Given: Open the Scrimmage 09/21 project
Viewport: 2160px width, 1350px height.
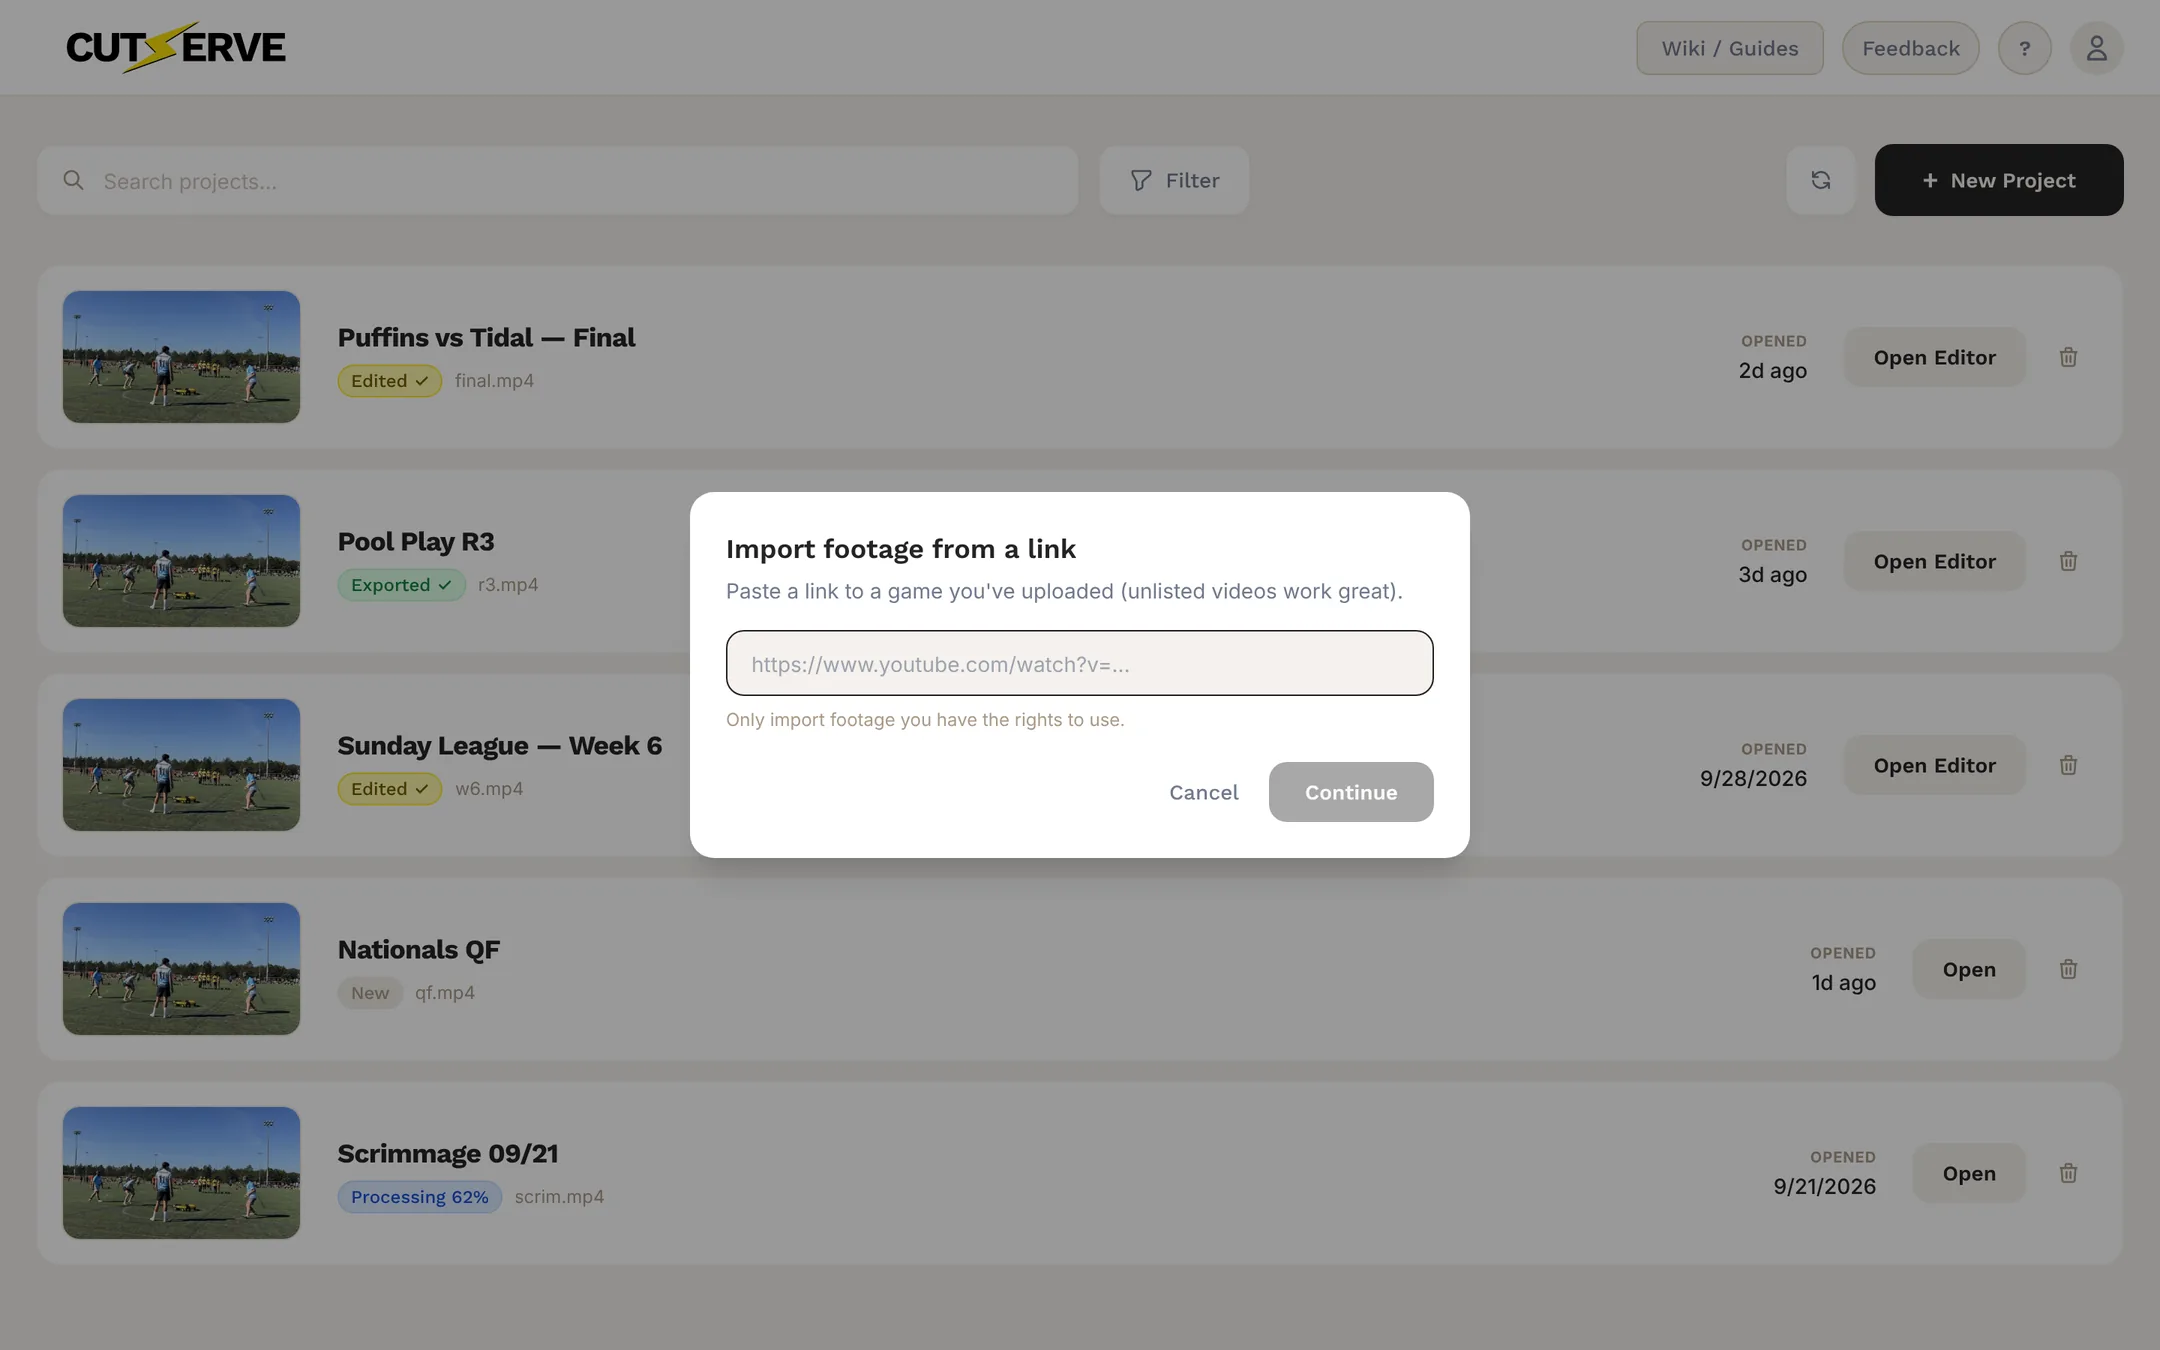Looking at the screenshot, I should click(1969, 1173).
